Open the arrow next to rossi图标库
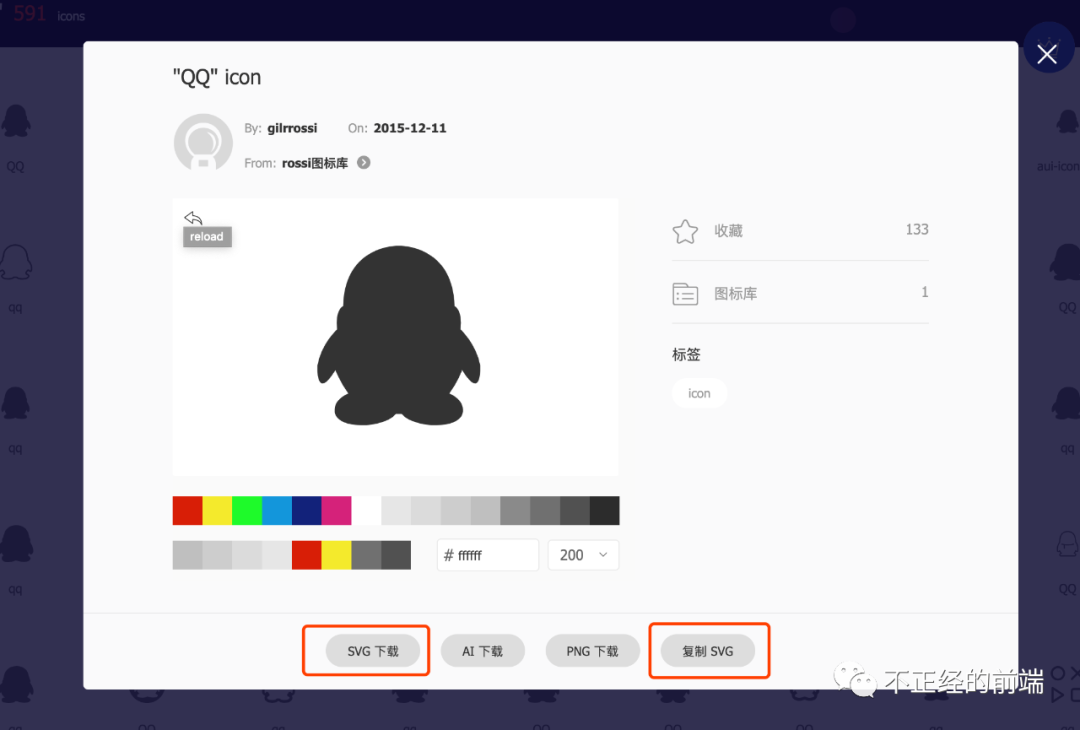 click(364, 163)
